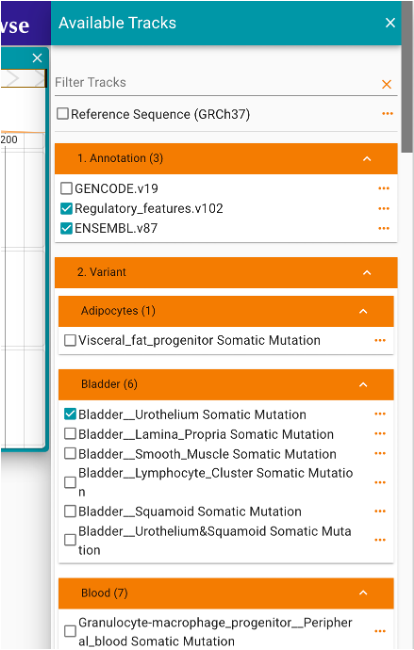Clear the Filter Tracks field with orange X

coord(386,84)
